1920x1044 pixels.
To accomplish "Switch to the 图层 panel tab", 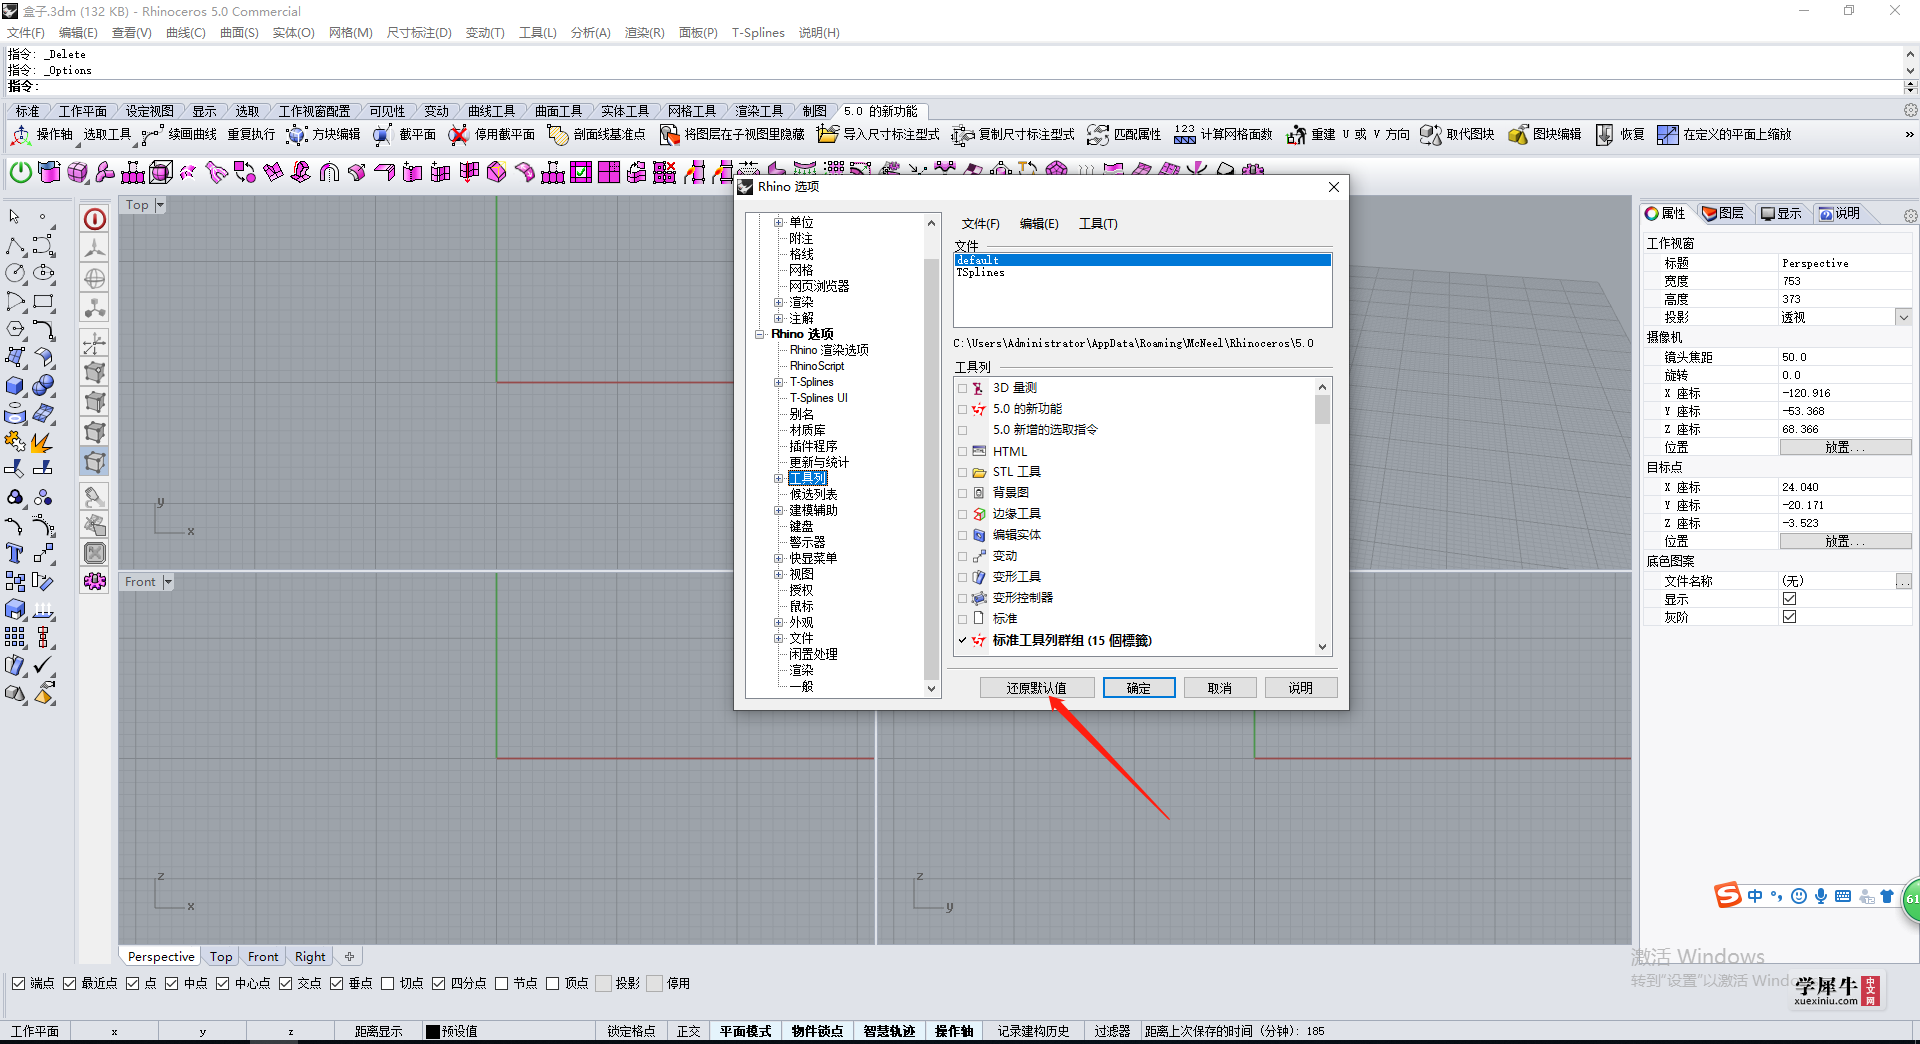I will (x=1723, y=213).
